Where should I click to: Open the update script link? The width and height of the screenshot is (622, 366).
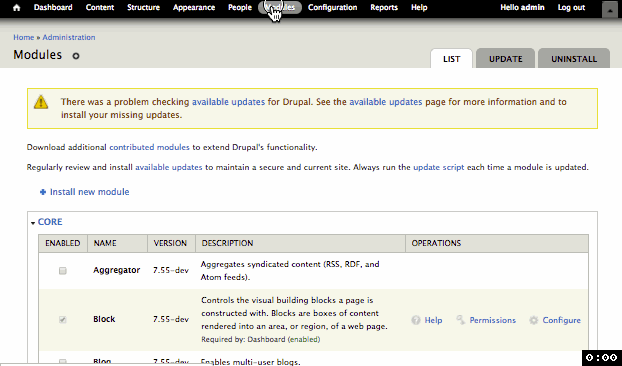coord(439,167)
